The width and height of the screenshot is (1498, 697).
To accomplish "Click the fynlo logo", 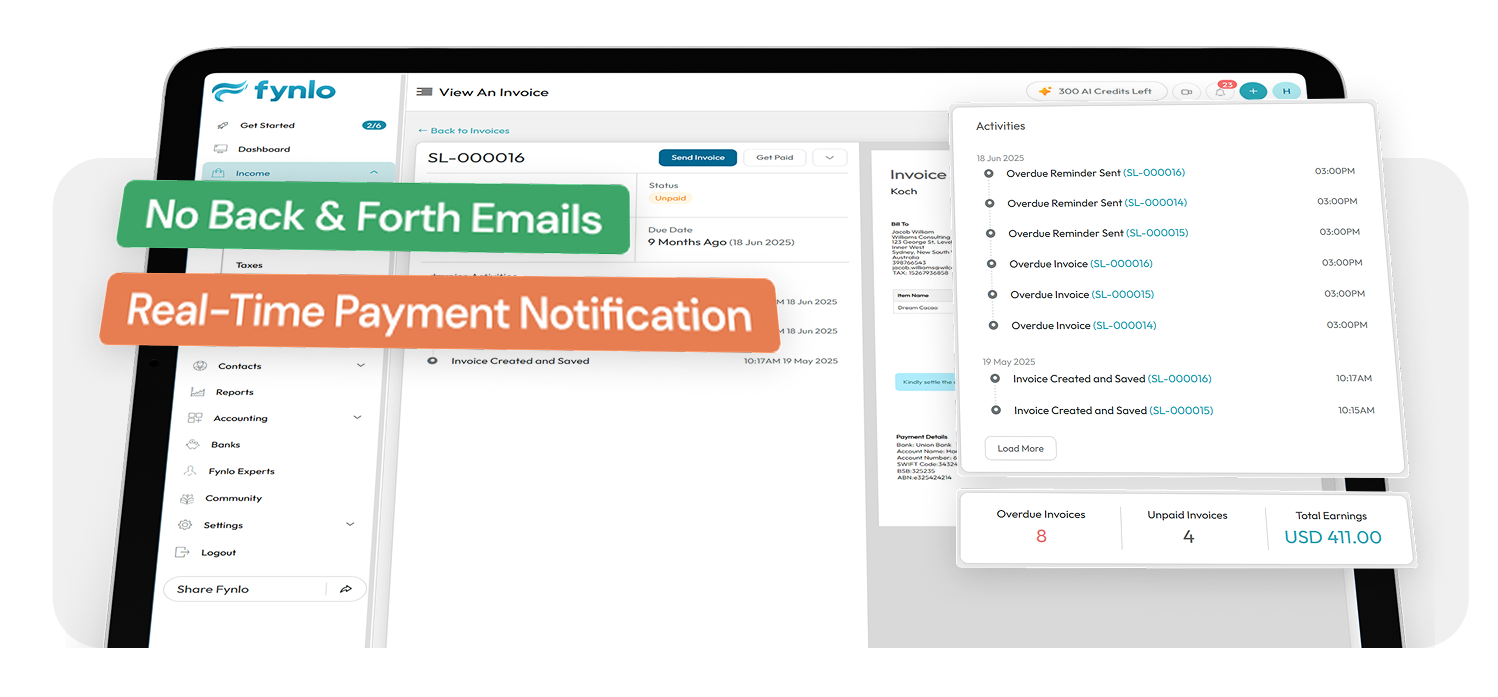I will (275, 91).
